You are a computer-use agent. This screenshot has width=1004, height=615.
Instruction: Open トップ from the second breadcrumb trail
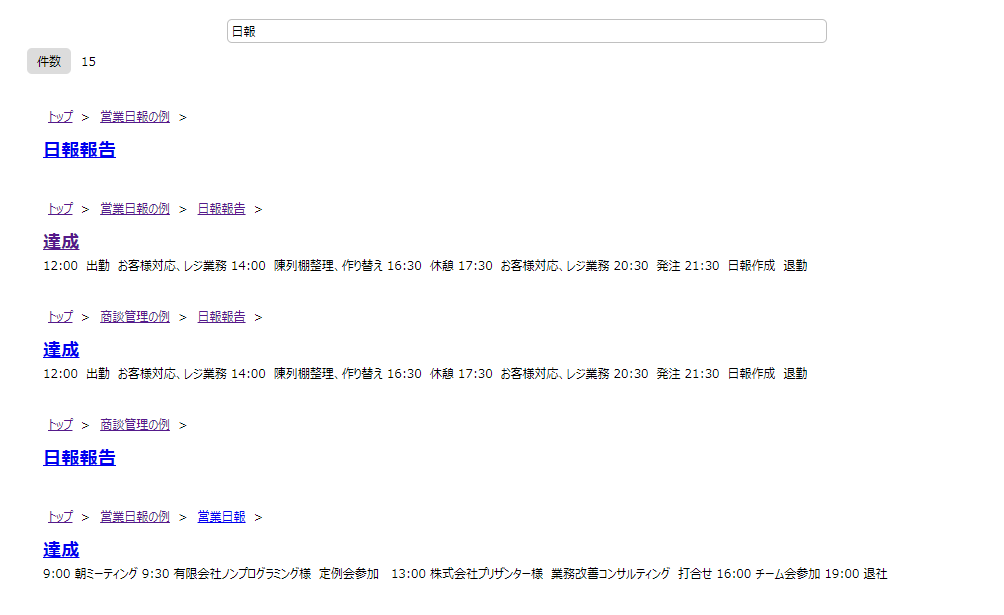59,208
